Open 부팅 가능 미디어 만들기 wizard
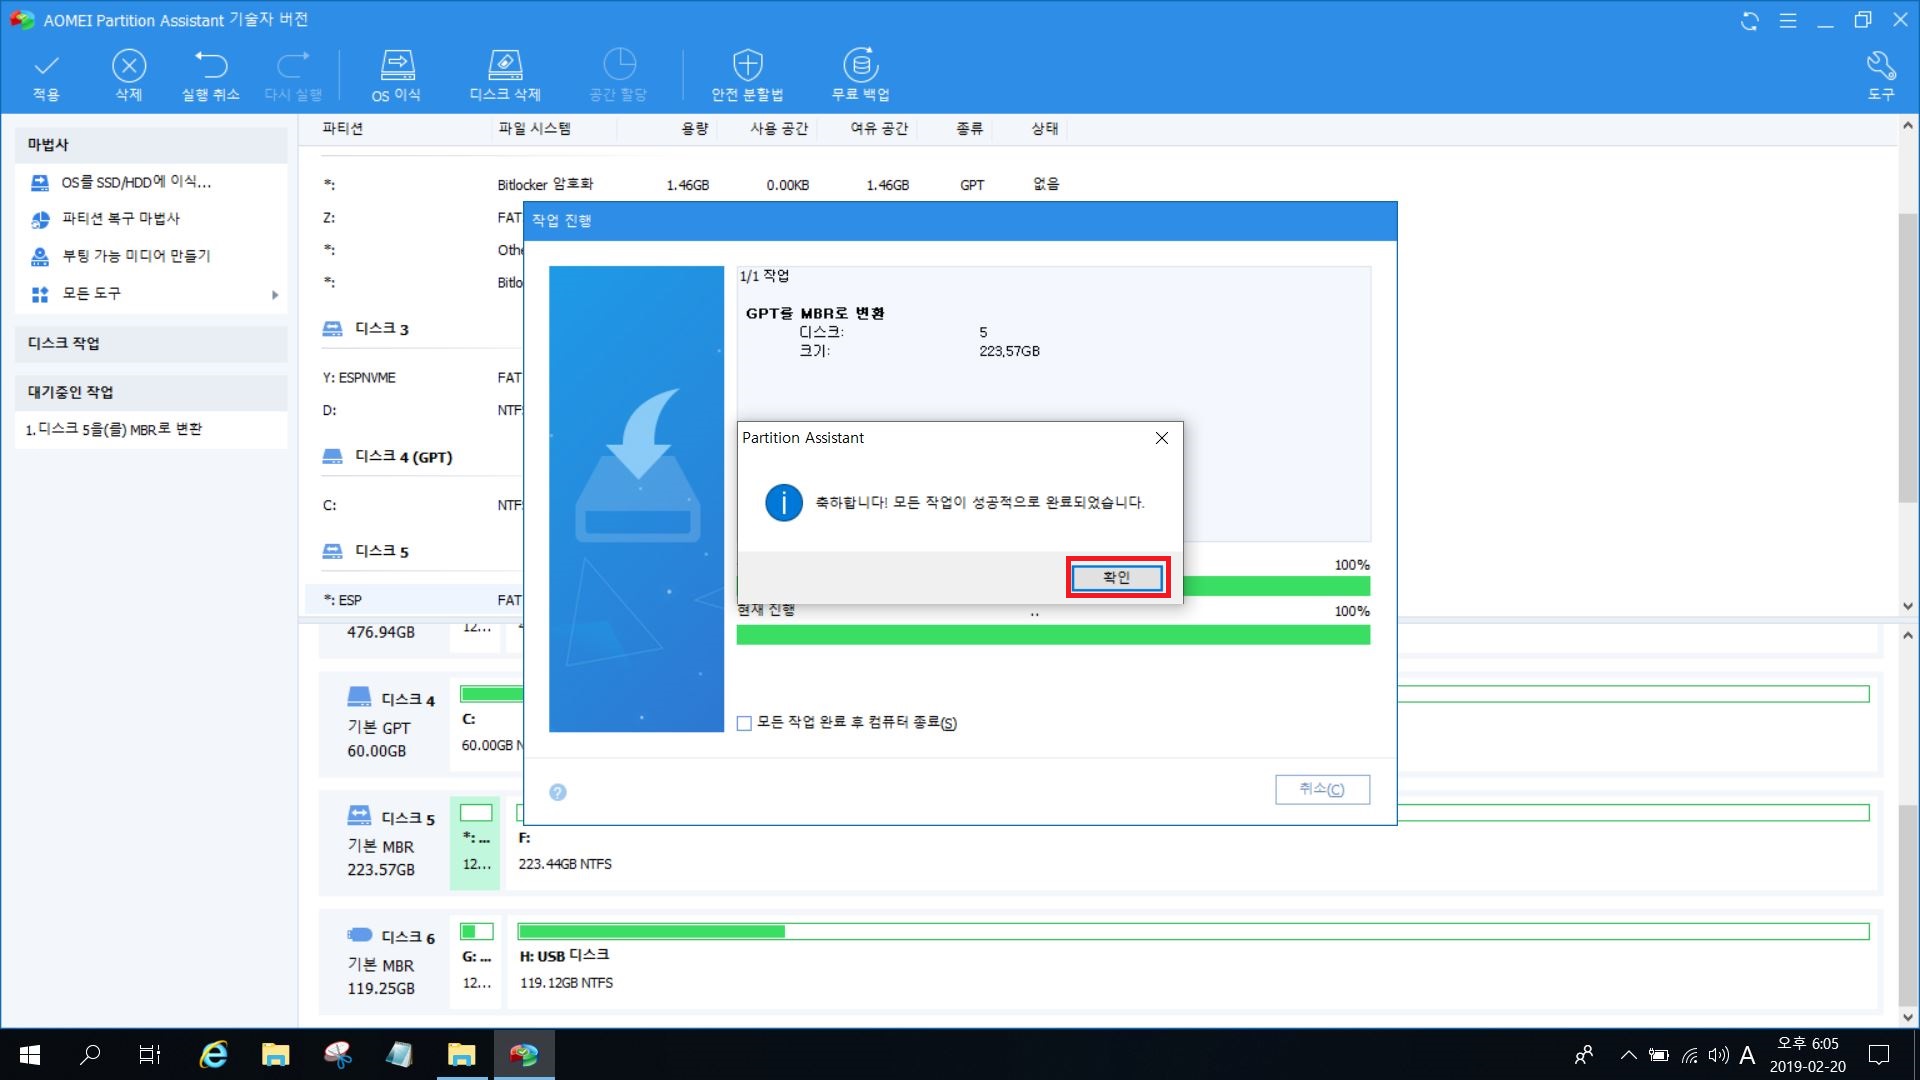 click(x=136, y=256)
